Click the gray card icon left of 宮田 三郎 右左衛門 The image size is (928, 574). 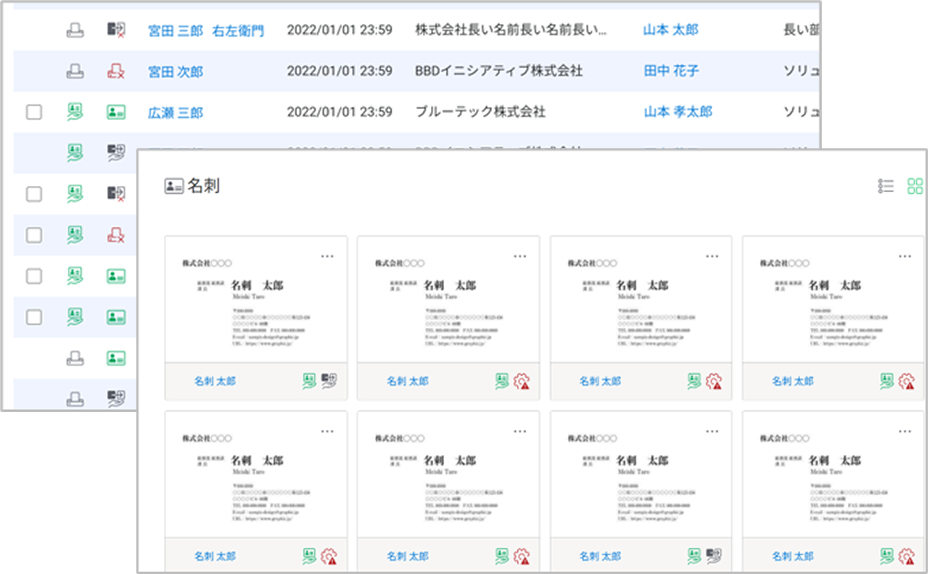point(116,30)
